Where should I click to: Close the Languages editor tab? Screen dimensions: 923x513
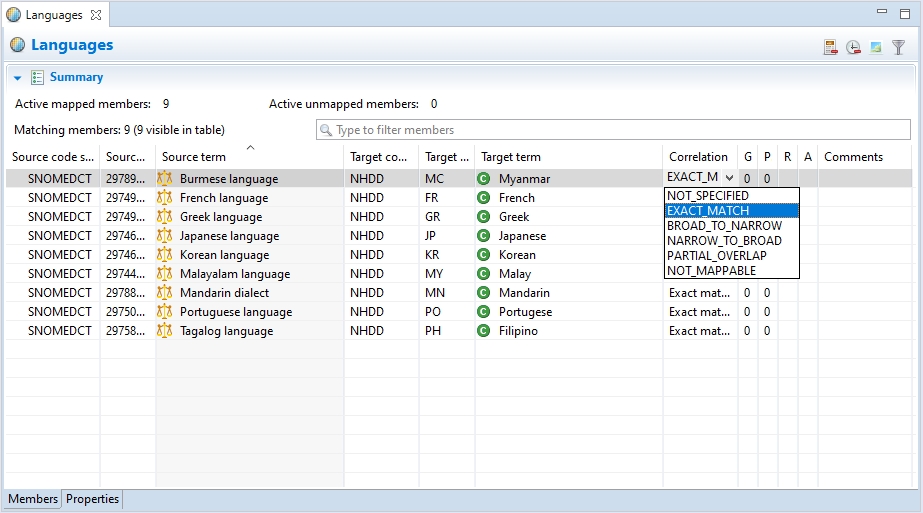click(95, 15)
